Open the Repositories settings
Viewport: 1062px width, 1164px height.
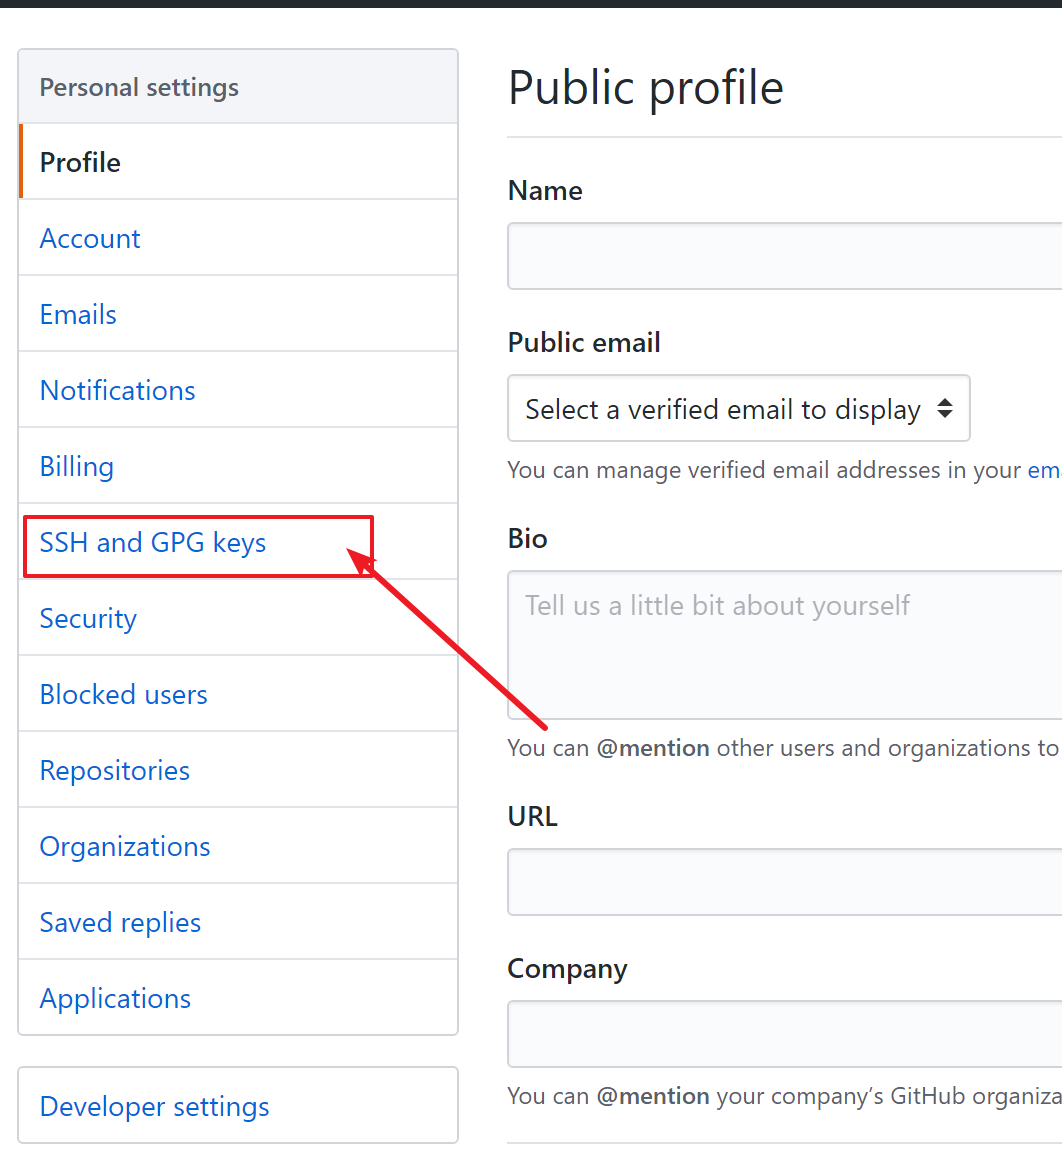tap(238, 771)
